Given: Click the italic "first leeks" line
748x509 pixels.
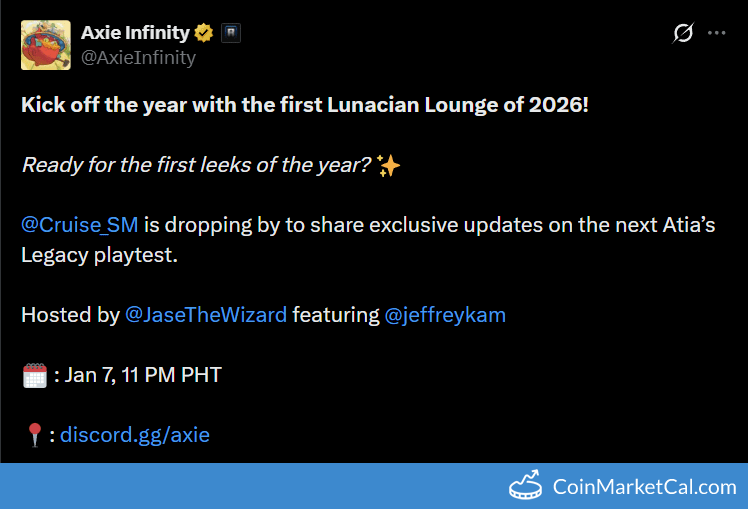Looking at the screenshot, I should [197, 165].
